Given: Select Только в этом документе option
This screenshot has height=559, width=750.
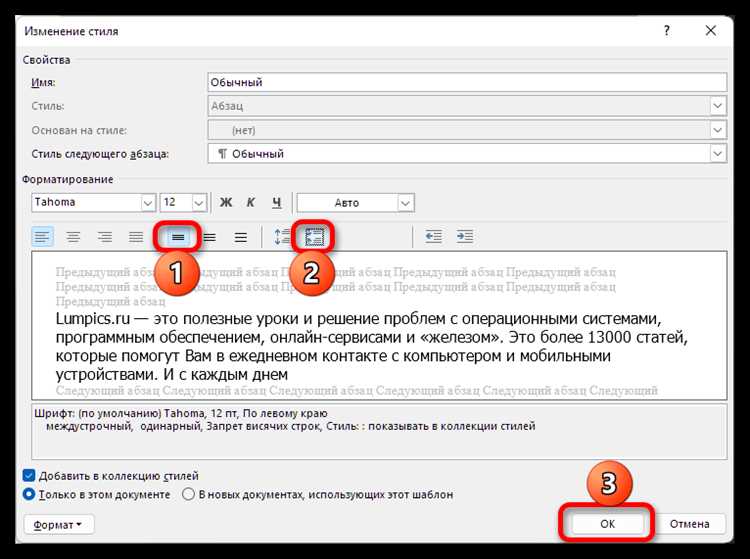Looking at the screenshot, I should tap(29, 494).
